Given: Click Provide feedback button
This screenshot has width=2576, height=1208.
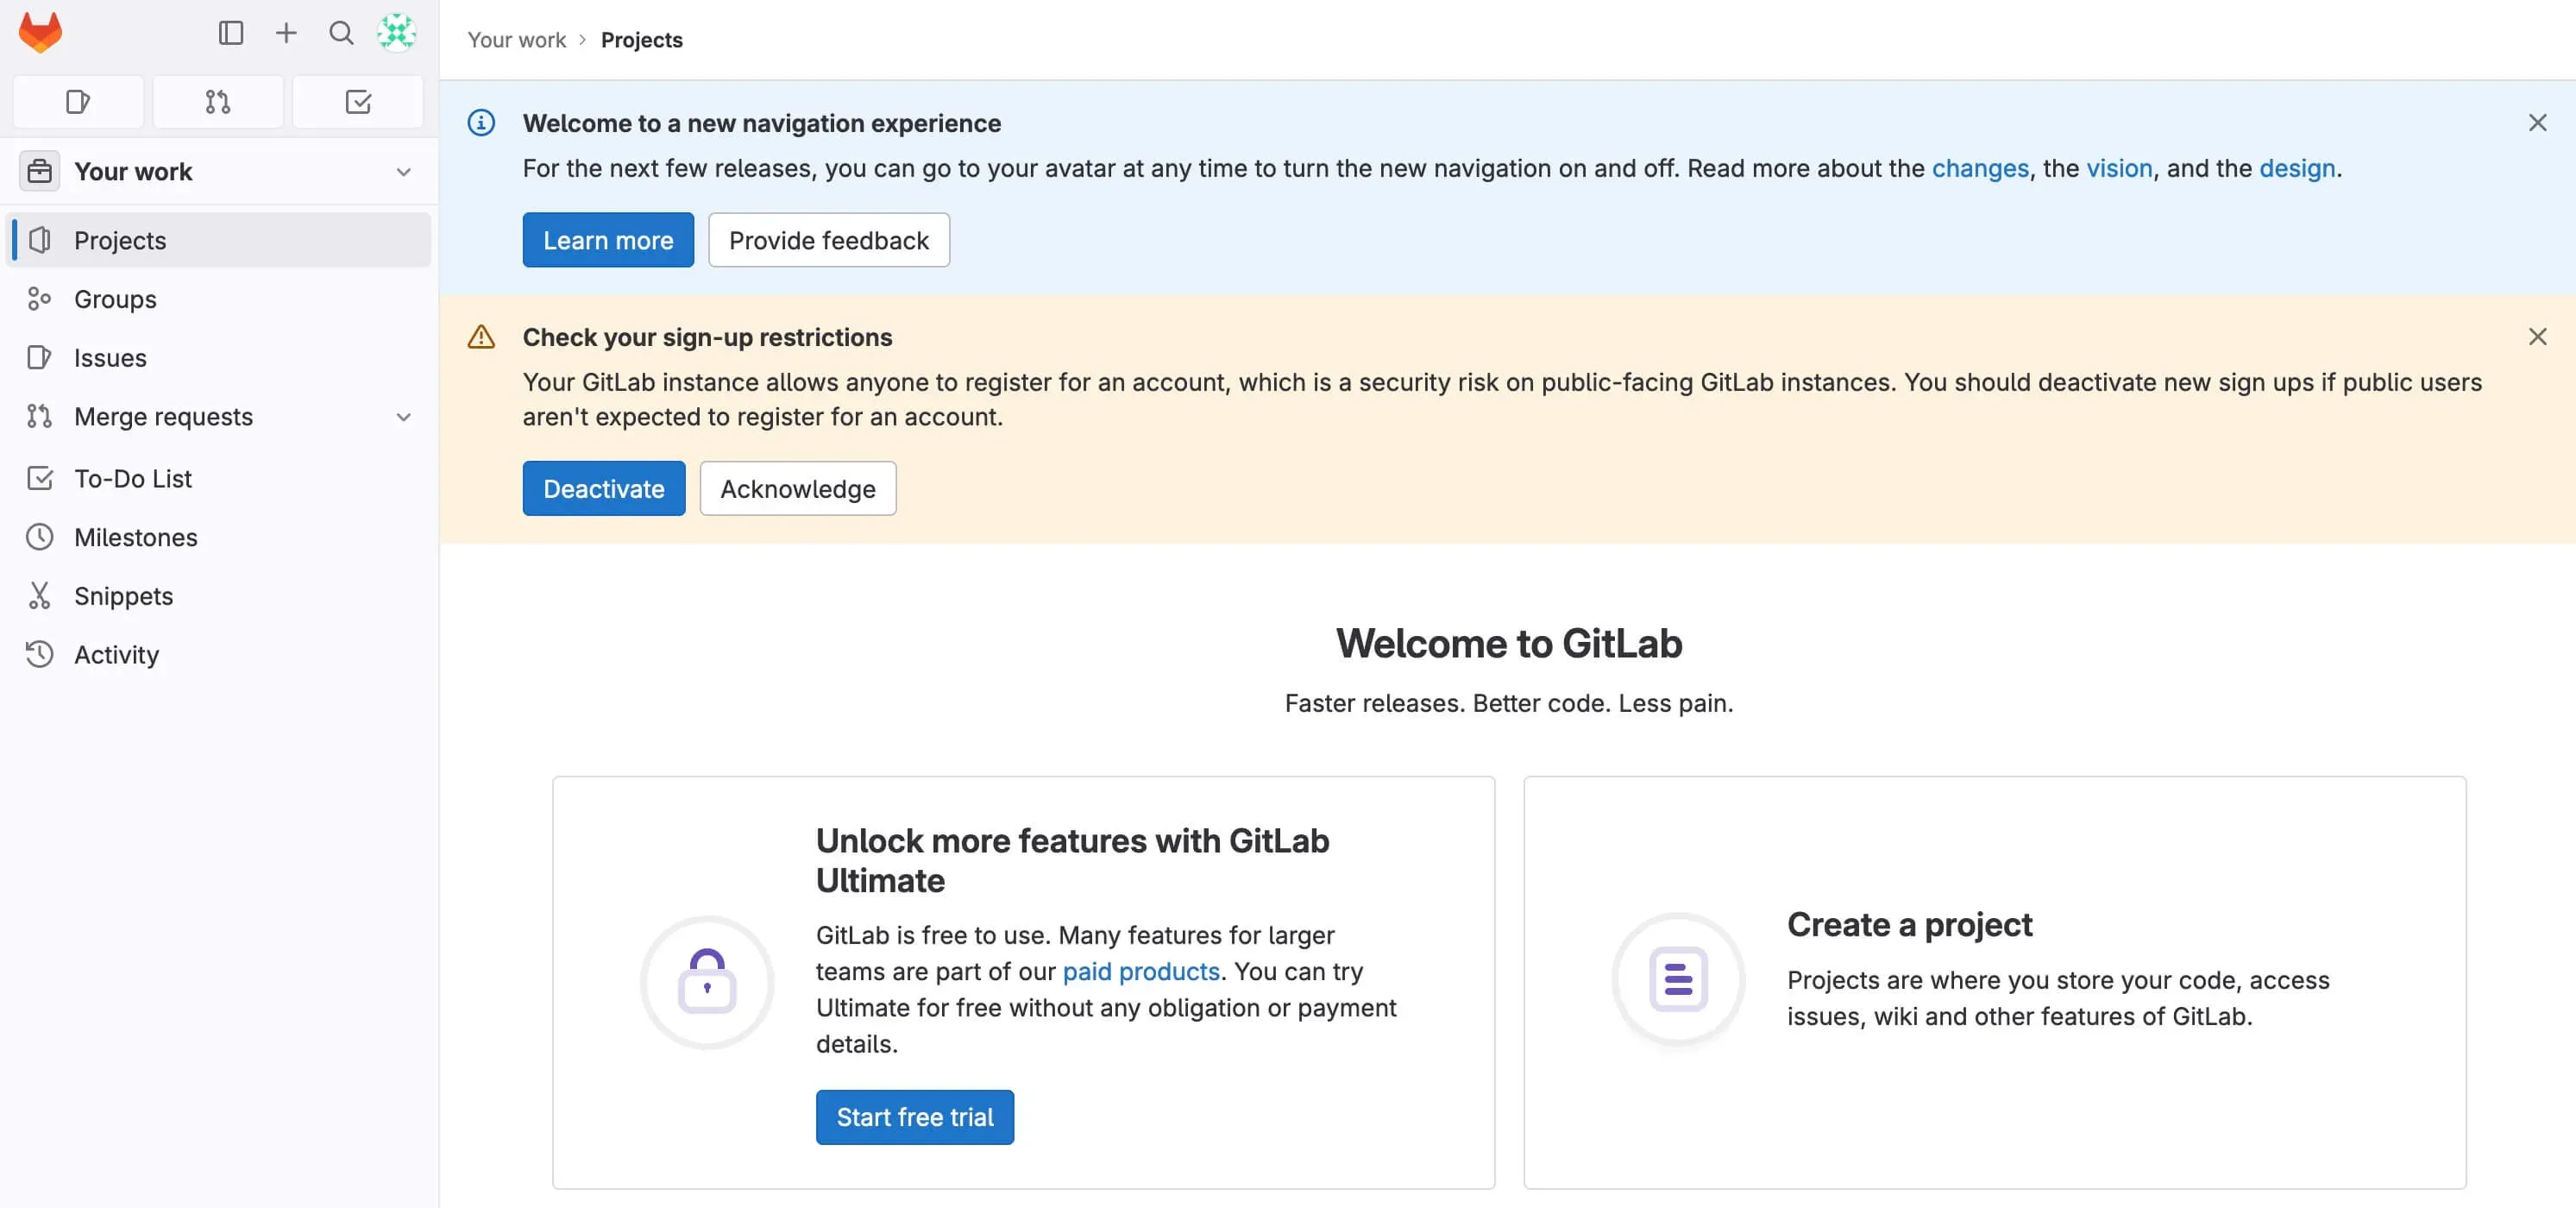Looking at the screenshot, I should [x=829, y=240].
